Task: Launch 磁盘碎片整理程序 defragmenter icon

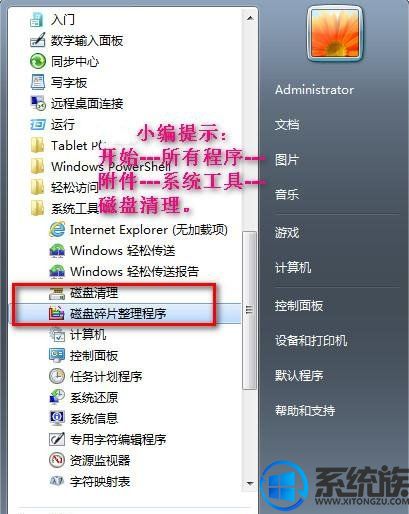Action: [x=57, y=313]
